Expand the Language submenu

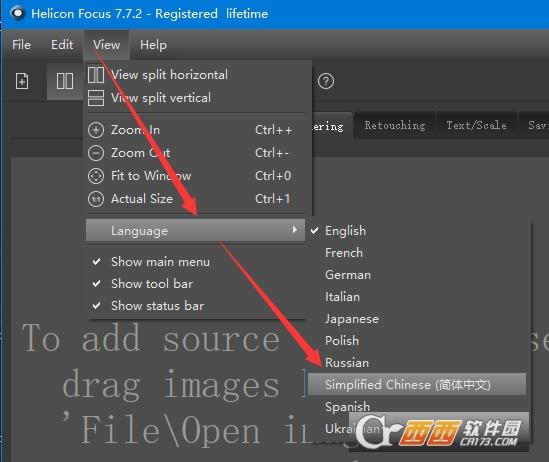tap(195, 230)
